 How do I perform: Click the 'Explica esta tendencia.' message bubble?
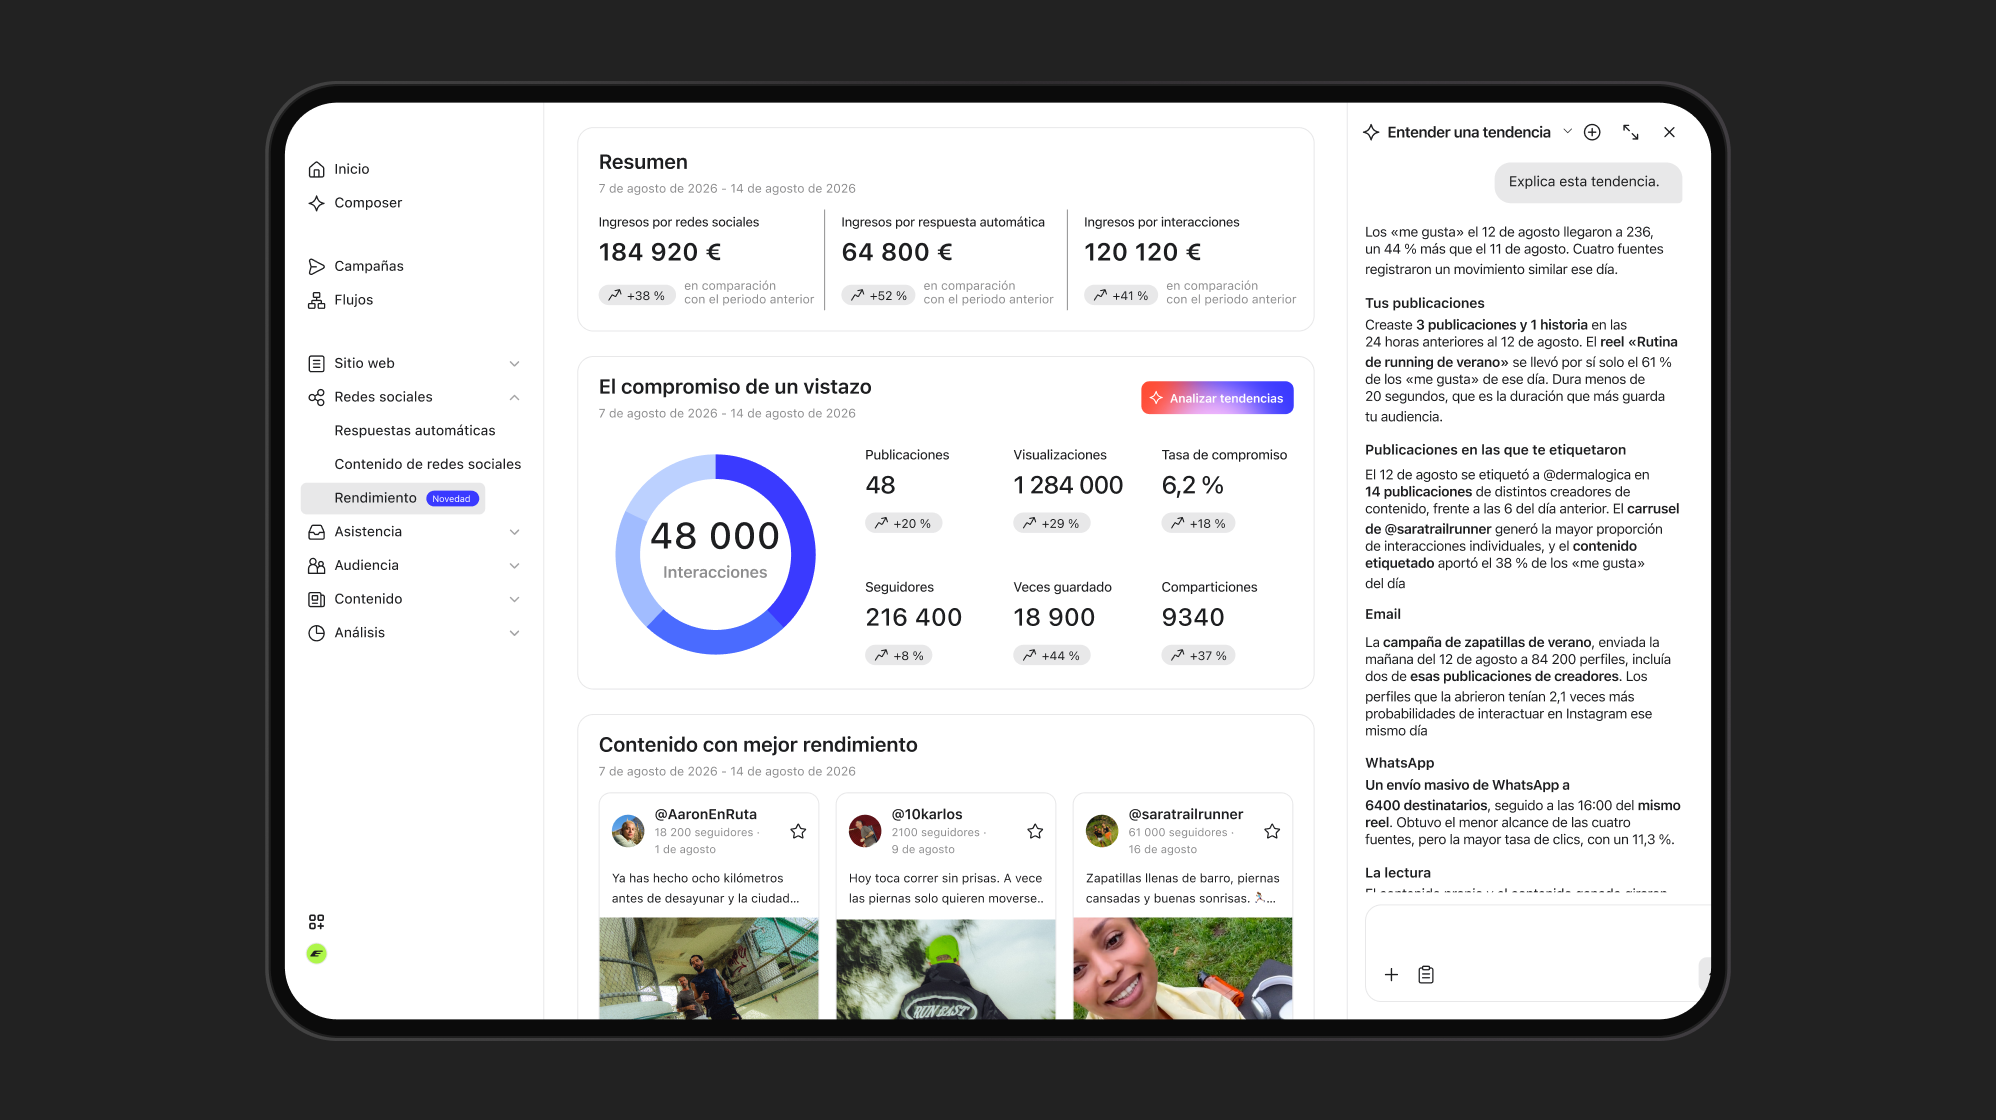coord(1588,182)
